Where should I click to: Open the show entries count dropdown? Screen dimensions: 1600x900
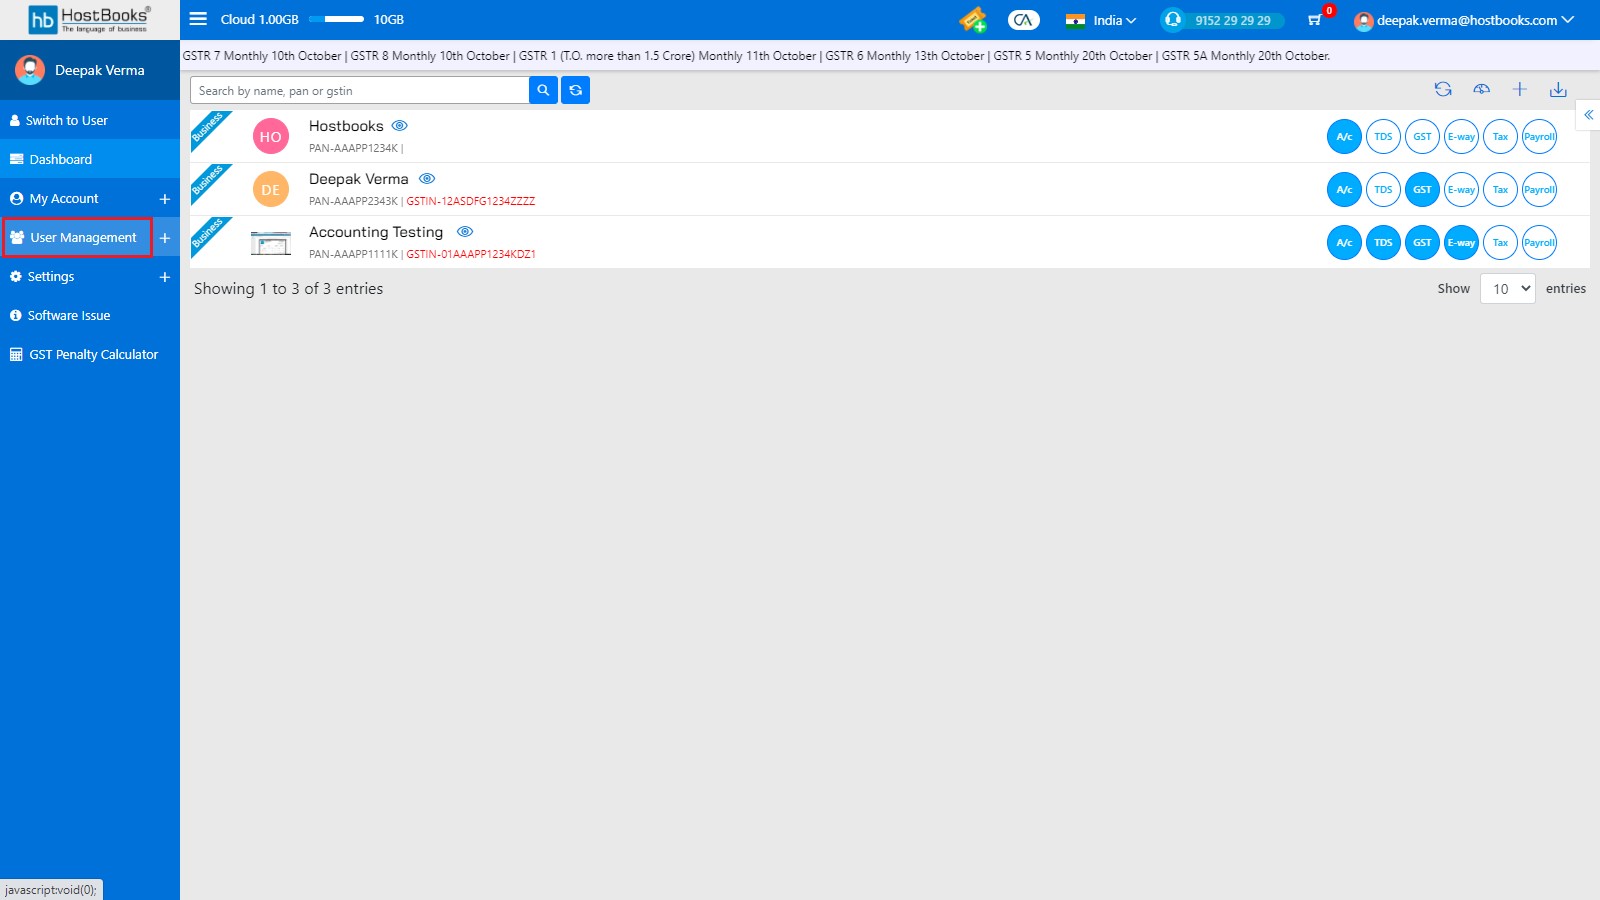click(x=1508, y=289)
